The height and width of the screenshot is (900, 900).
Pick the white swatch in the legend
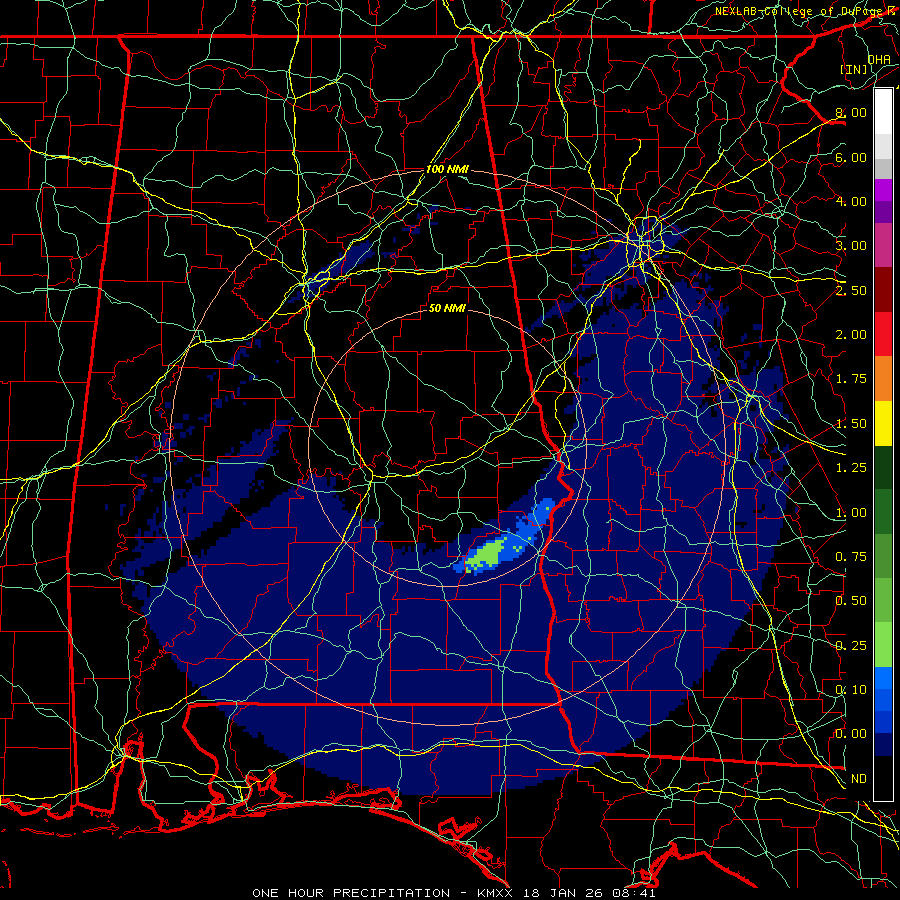coord(883,112)
